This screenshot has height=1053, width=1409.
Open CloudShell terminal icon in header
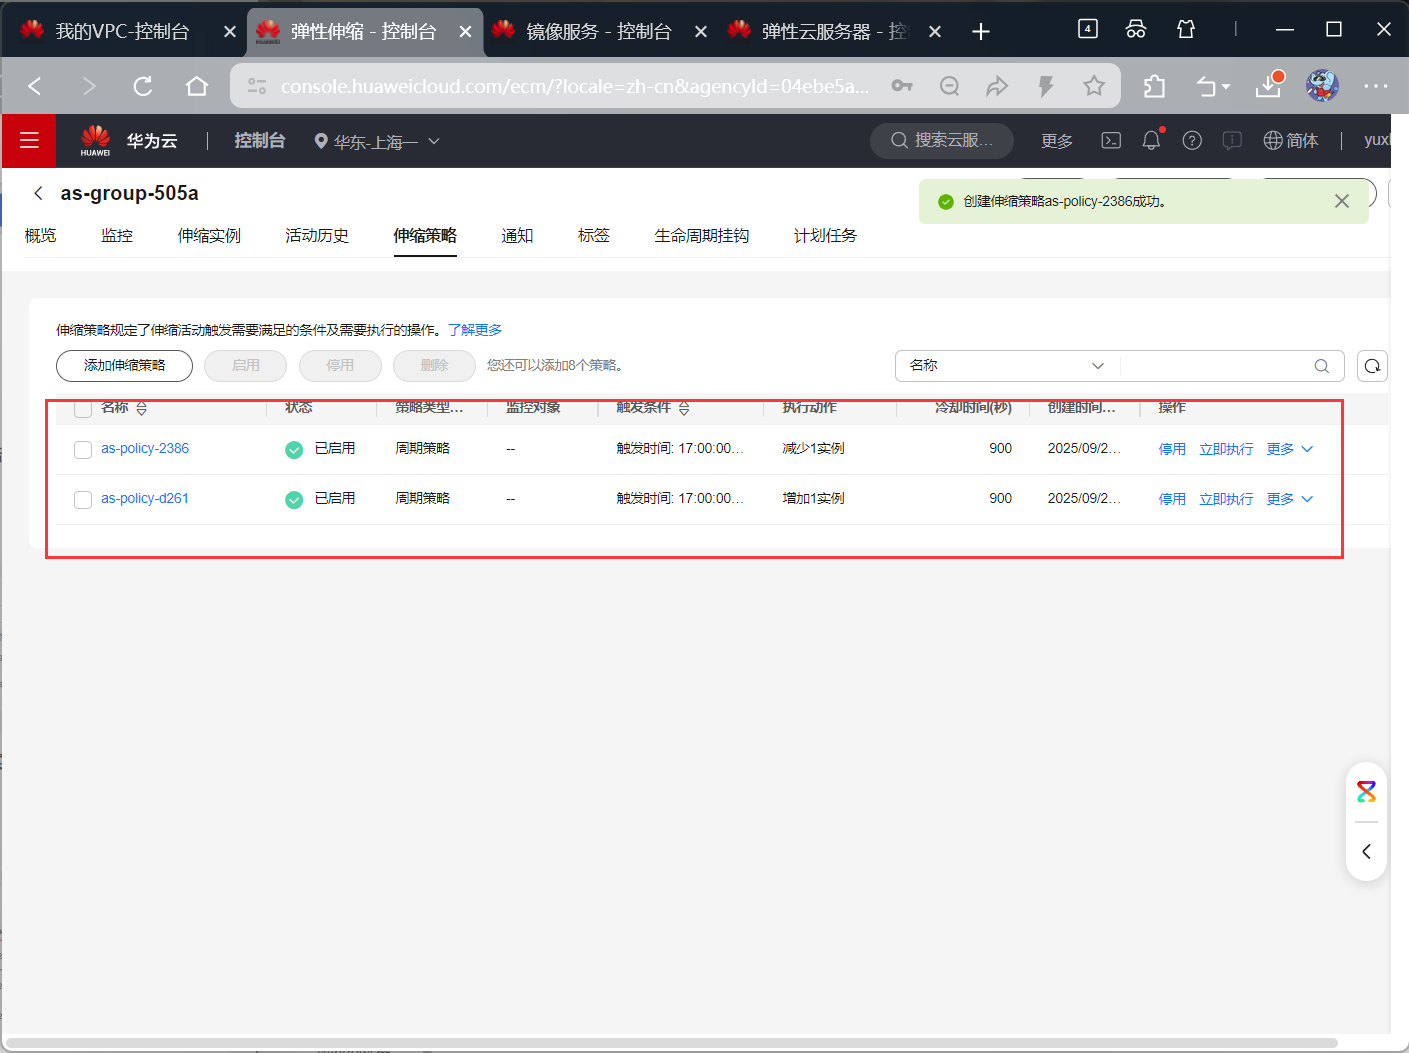point(1111,141)
